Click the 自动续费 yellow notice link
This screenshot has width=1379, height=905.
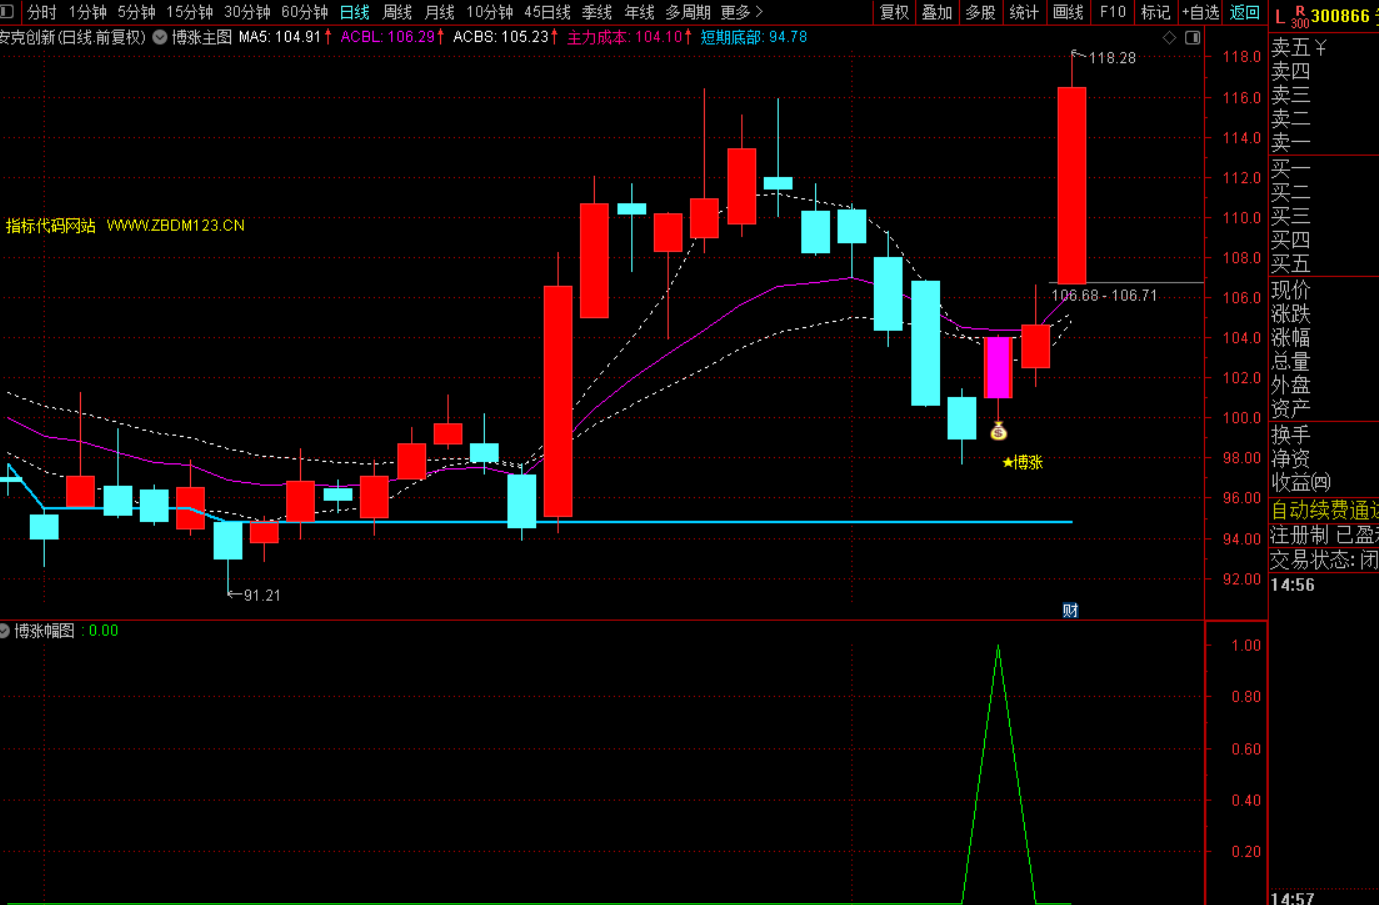(1323, 510)
